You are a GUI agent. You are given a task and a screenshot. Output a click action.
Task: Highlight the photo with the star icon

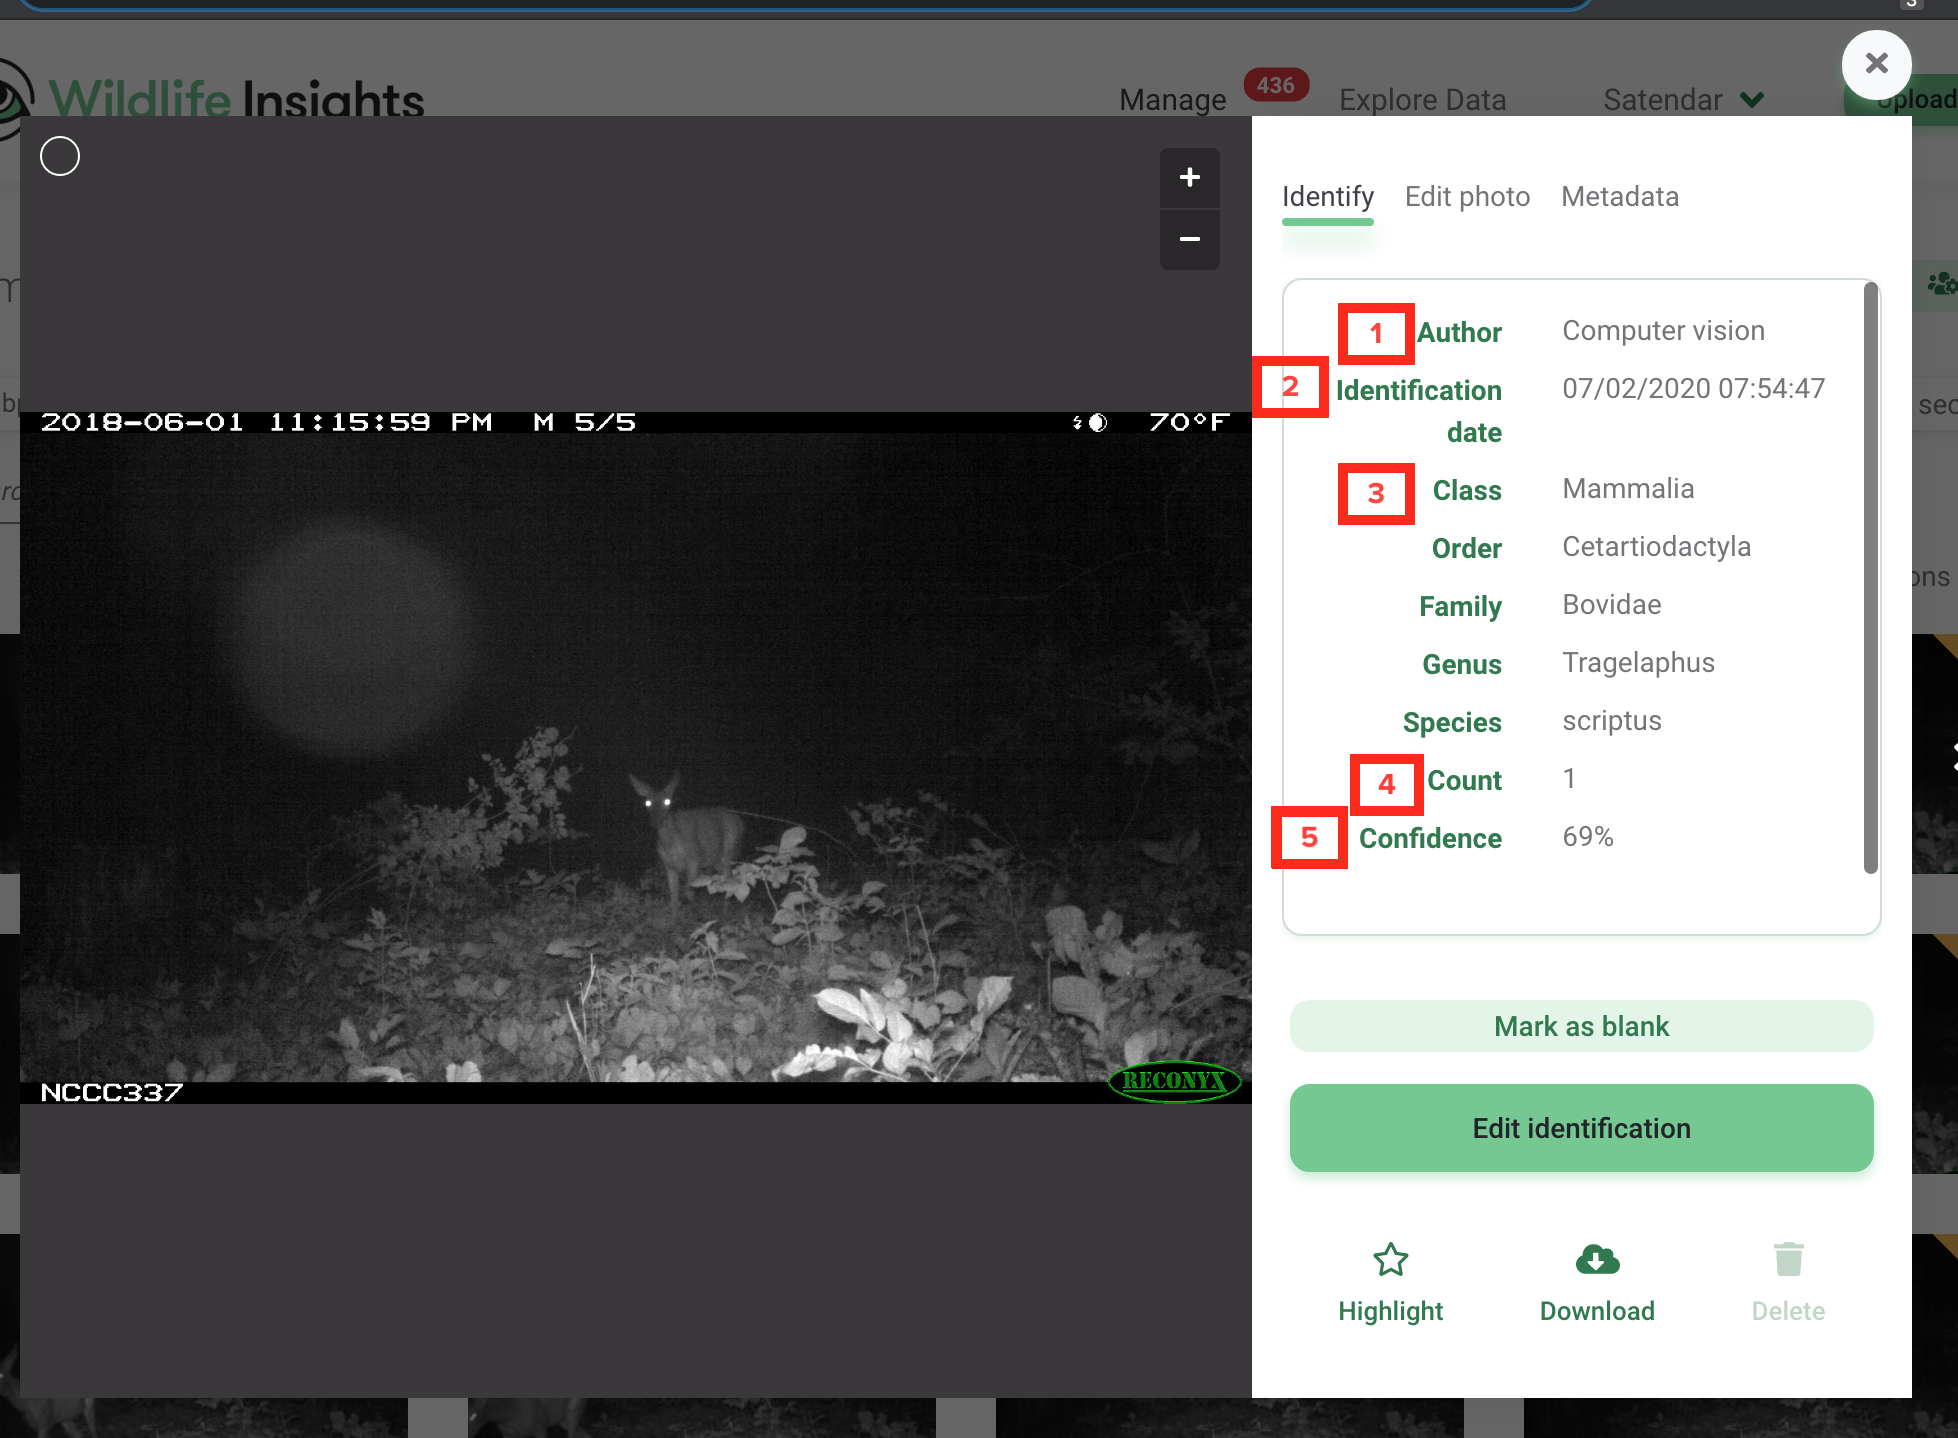[1390, 1283]
